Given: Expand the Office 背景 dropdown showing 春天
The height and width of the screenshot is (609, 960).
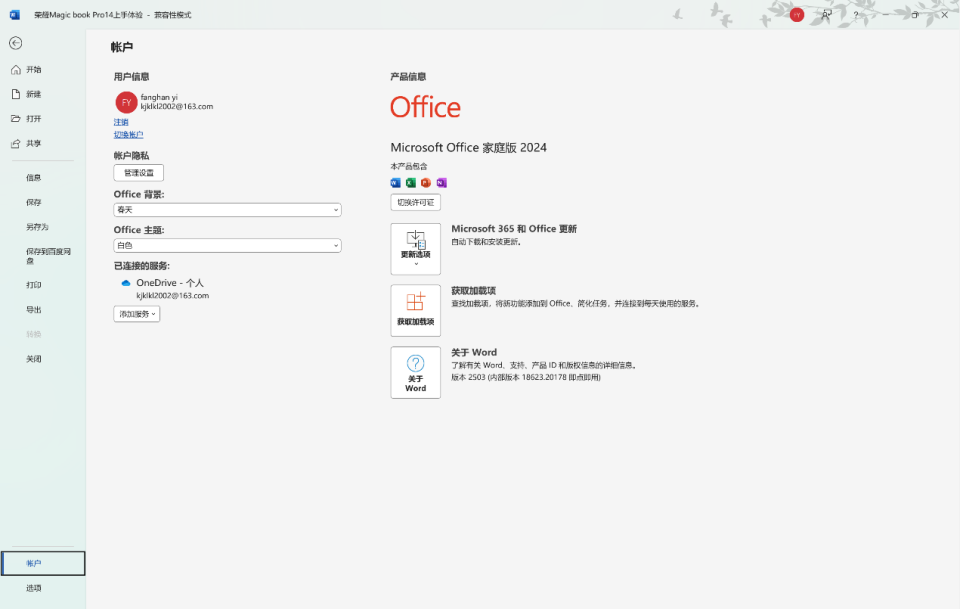Looking at the screenshot, I should [x=227, y=210].
